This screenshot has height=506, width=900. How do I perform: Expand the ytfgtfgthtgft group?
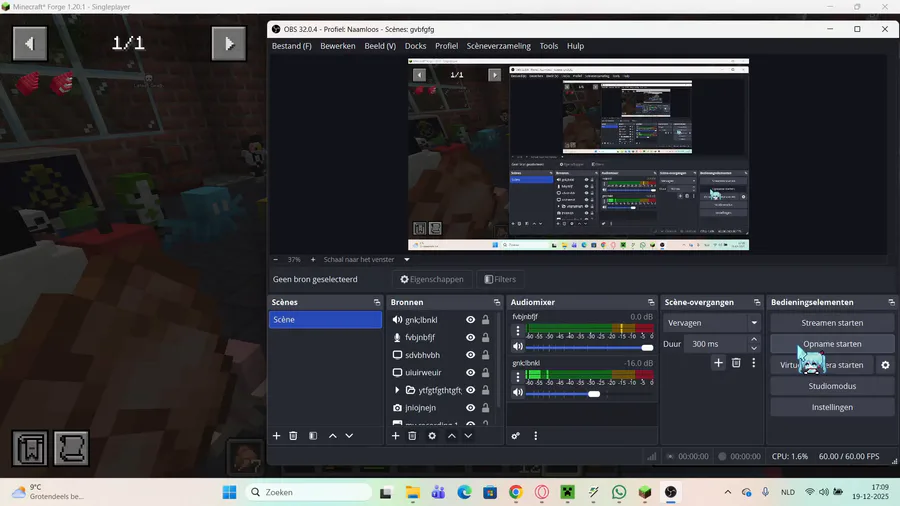pyautogui.click(x=397, y=390)
